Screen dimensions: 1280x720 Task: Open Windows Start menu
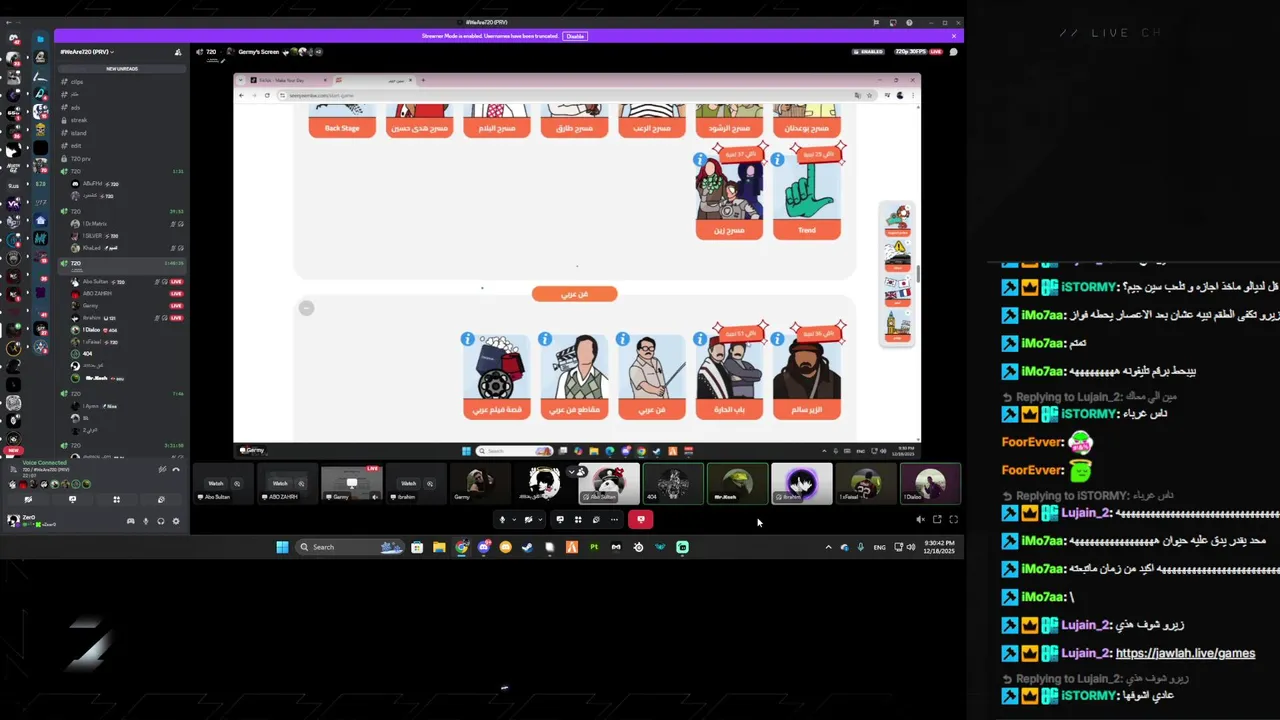(282, 547)
